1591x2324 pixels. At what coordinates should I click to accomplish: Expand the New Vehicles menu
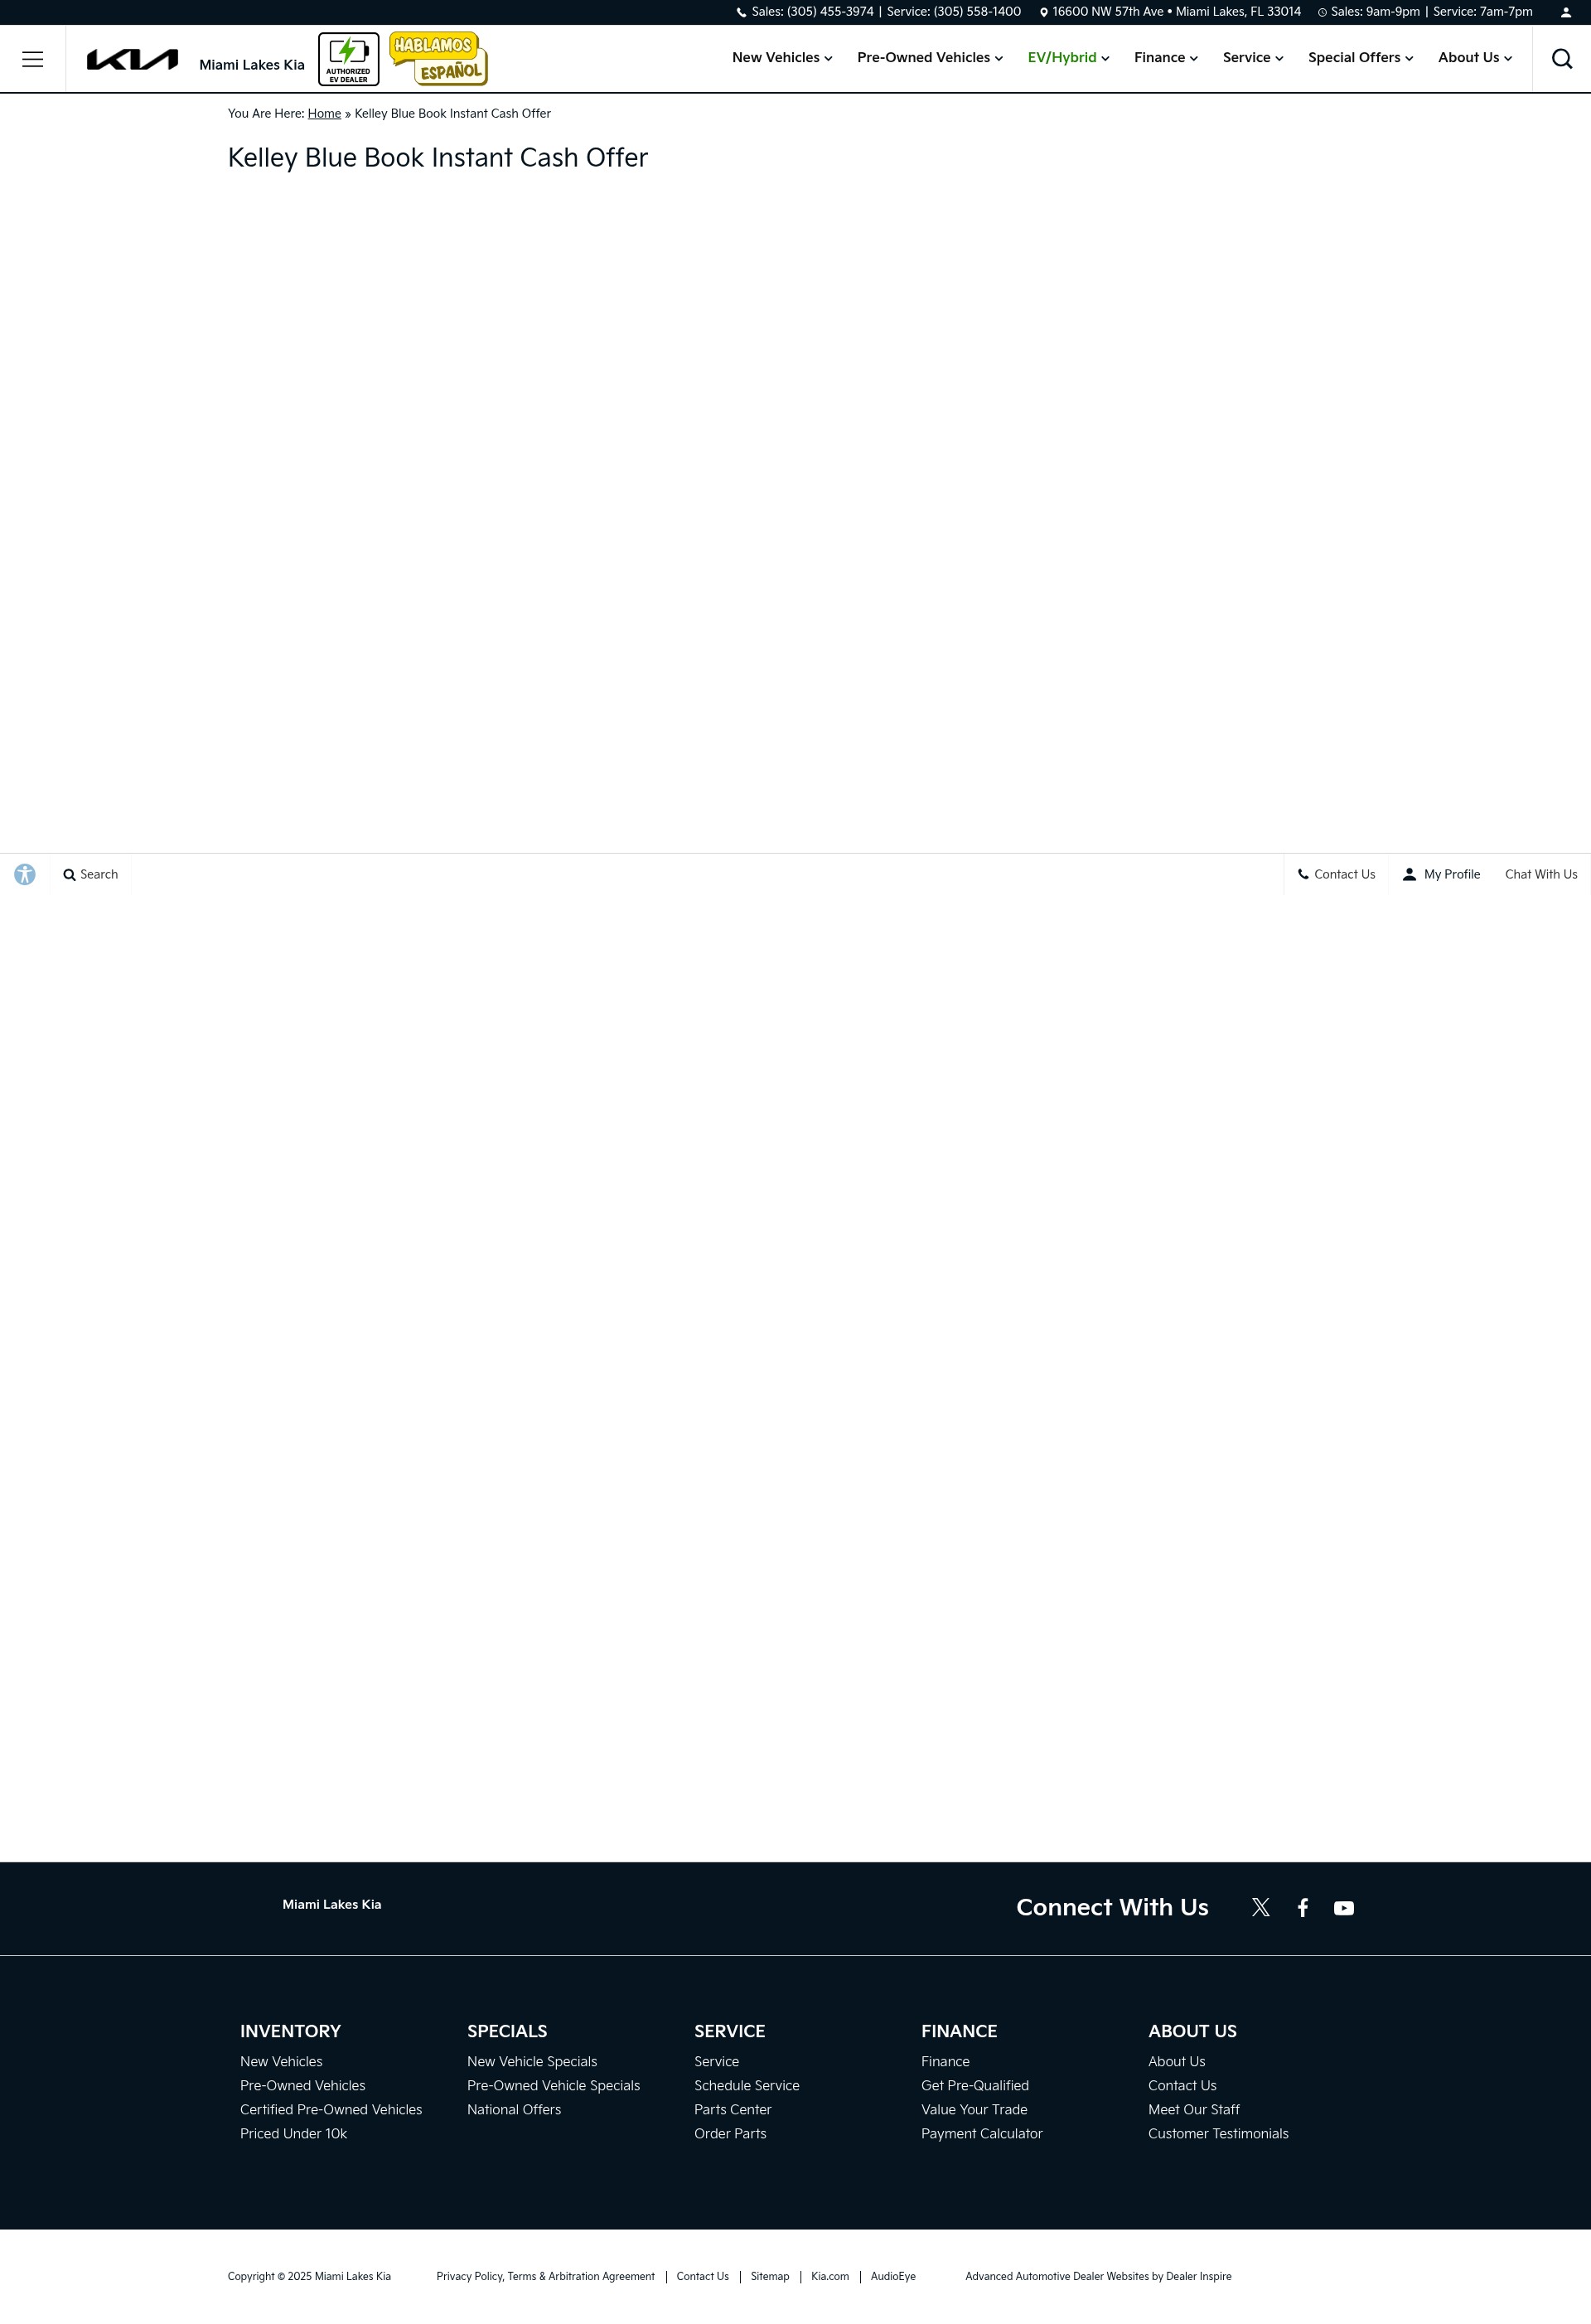pos(782,58)
